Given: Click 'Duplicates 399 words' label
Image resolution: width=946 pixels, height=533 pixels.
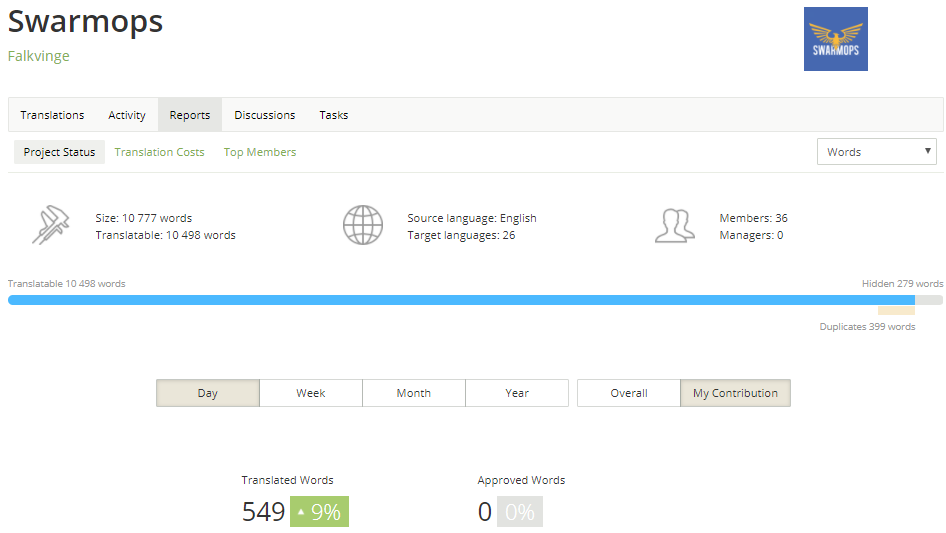Looking at the screenshot, I should 867,327.
